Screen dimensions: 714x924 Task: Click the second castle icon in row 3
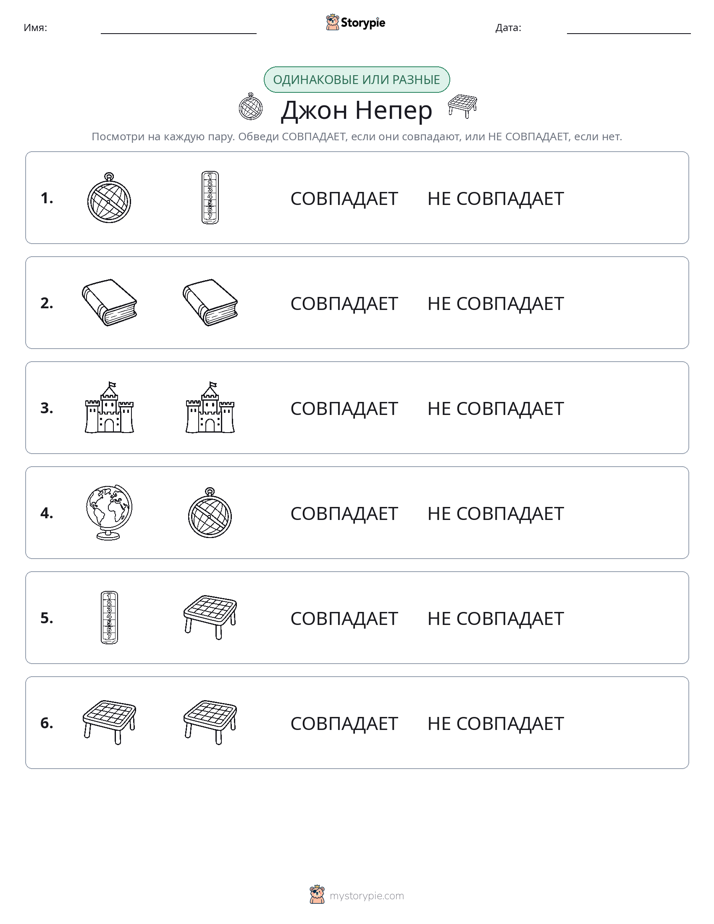tap(210, 407)
